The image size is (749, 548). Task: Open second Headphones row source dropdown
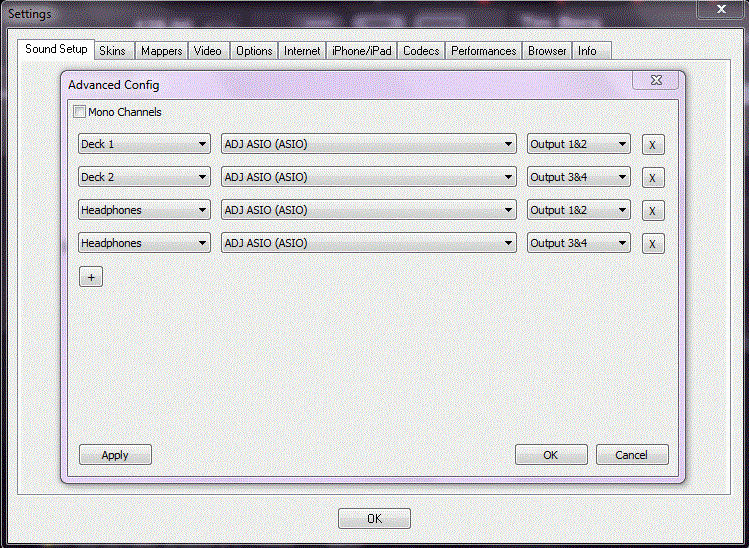(144, 243)
